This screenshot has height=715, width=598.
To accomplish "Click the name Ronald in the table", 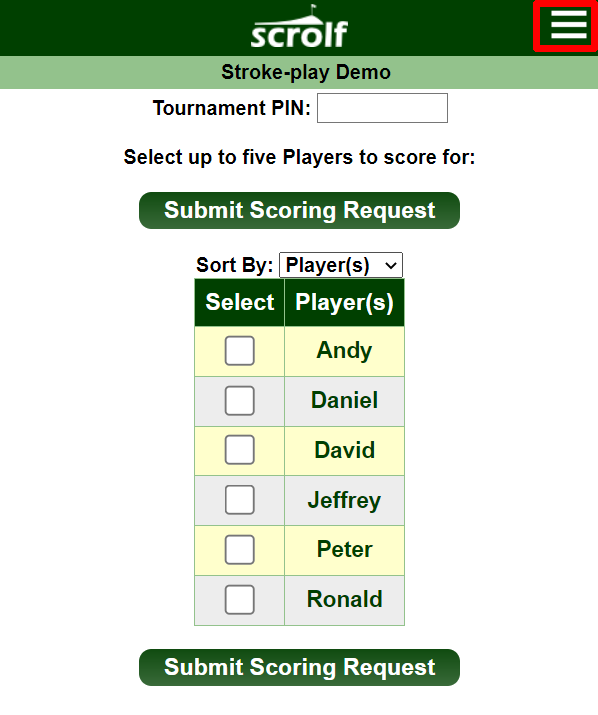I will click(x=344, y=599).
